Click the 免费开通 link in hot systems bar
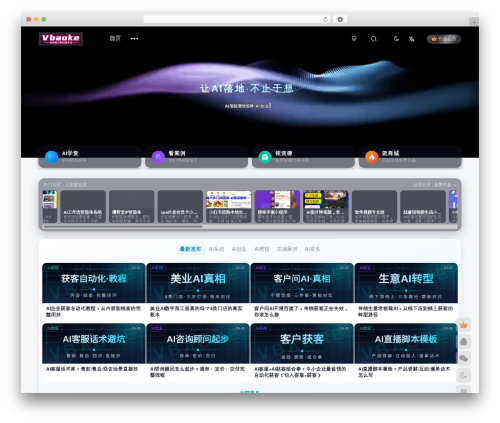The width and height of the screenshot is (500, 423). 435,185
